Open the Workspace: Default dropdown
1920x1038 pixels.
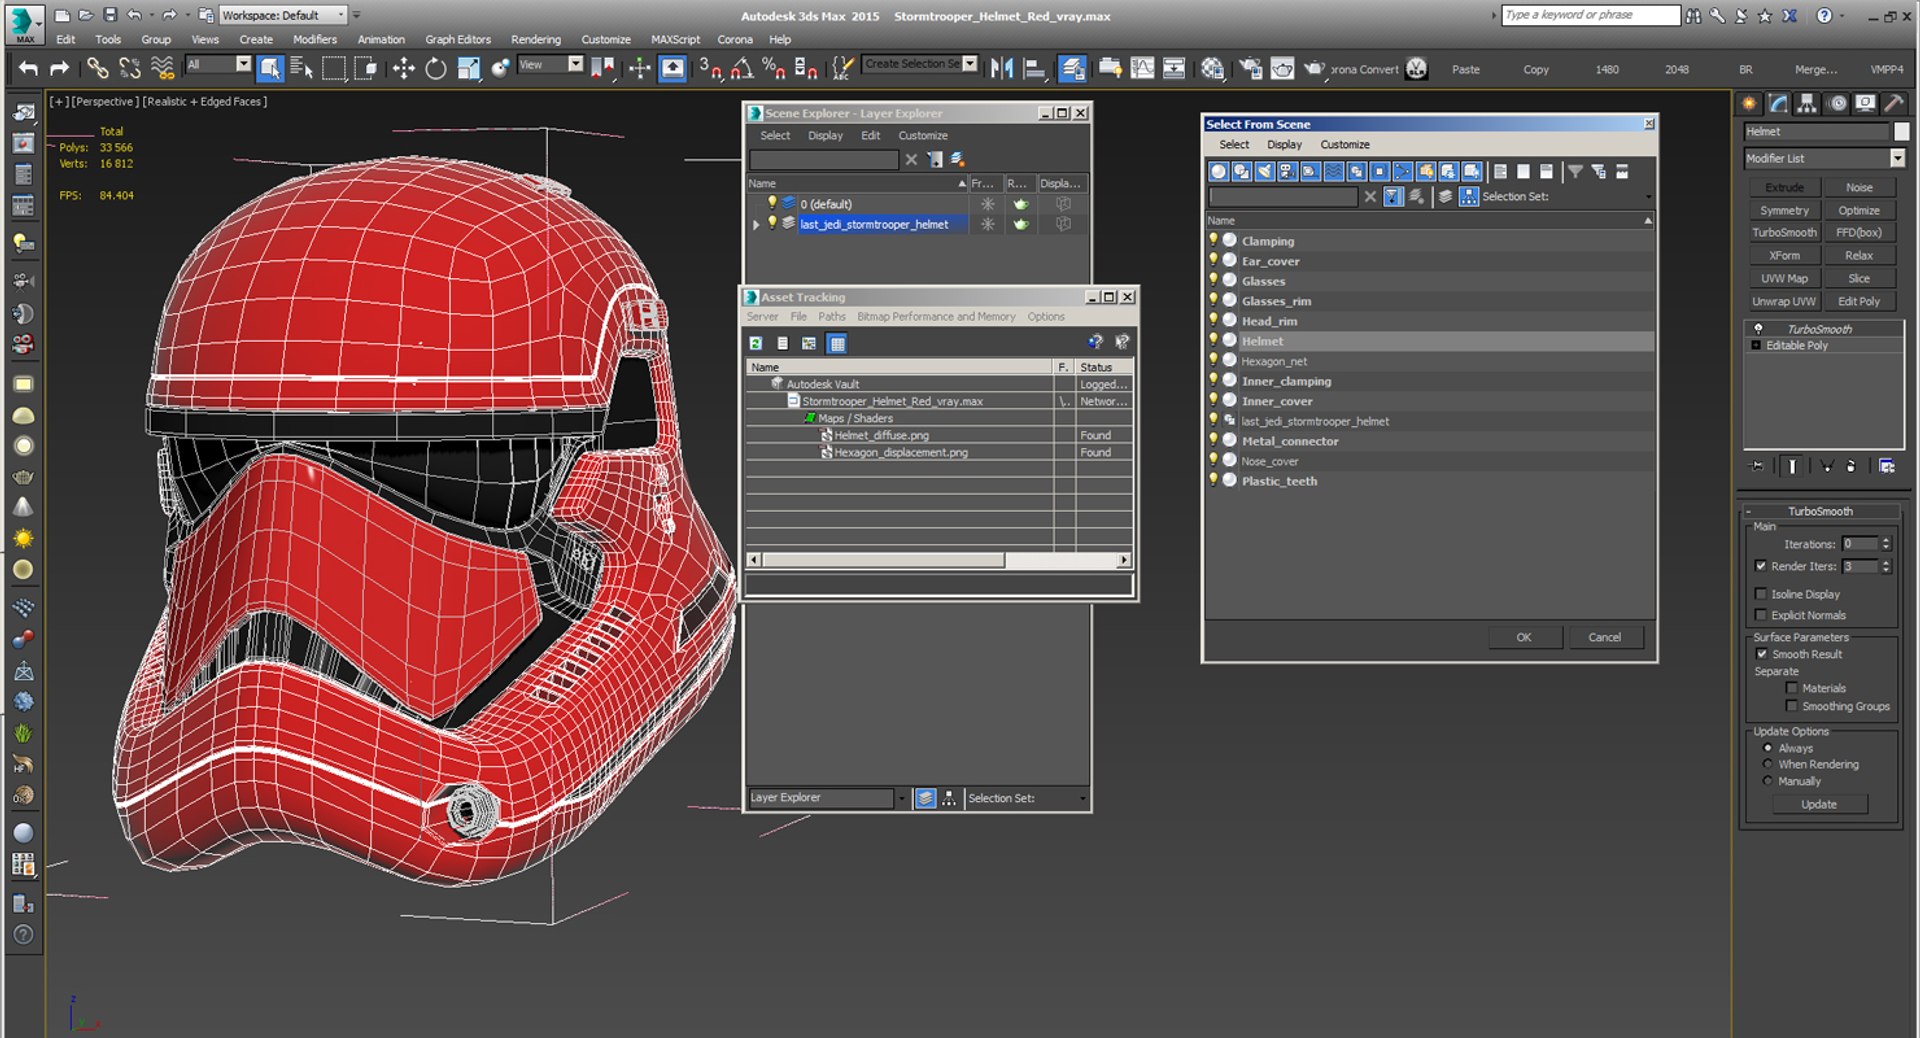283,15
